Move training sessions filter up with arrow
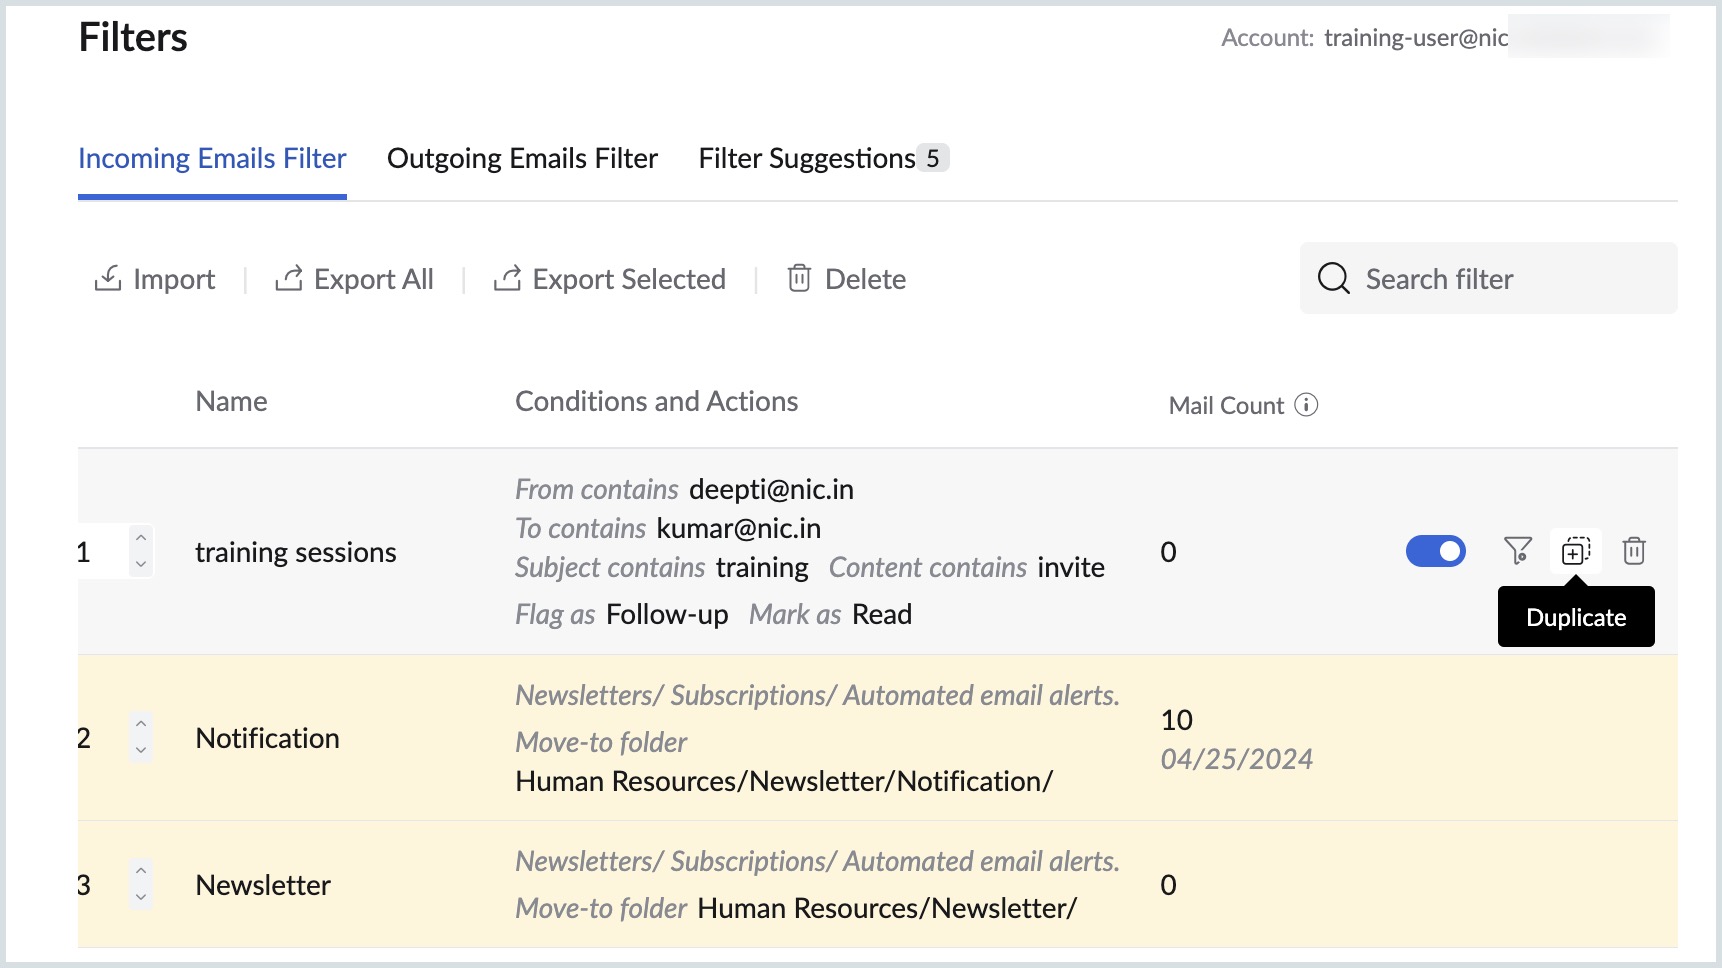1722x968 pixels. pos(141,538)
